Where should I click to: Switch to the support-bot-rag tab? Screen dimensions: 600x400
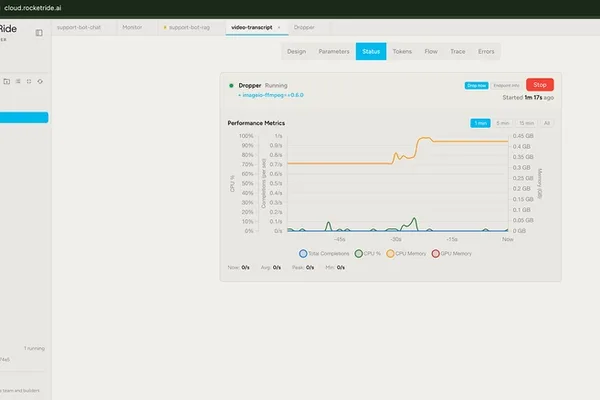(189, 27)
